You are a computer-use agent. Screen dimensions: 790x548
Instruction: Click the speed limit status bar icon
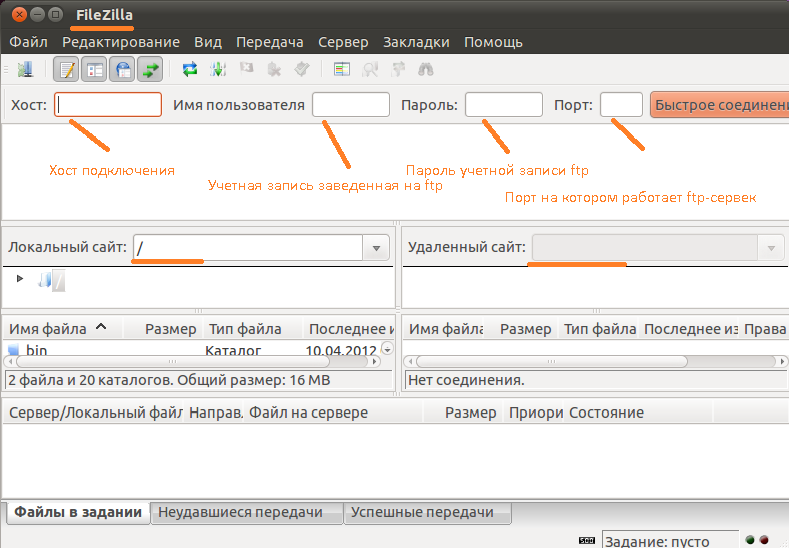coord(587,540)
